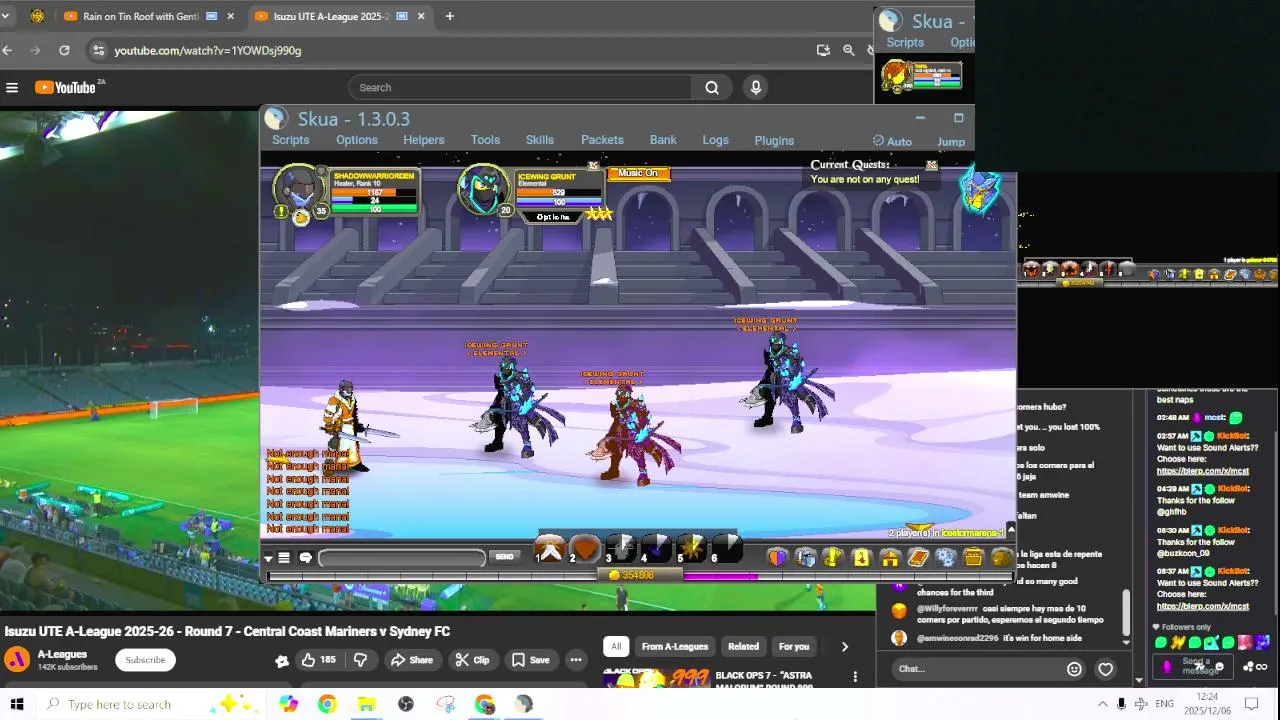Click YouTube voice search microphone
Viewport: 1280px width, 720px height.
pos(756,88)
